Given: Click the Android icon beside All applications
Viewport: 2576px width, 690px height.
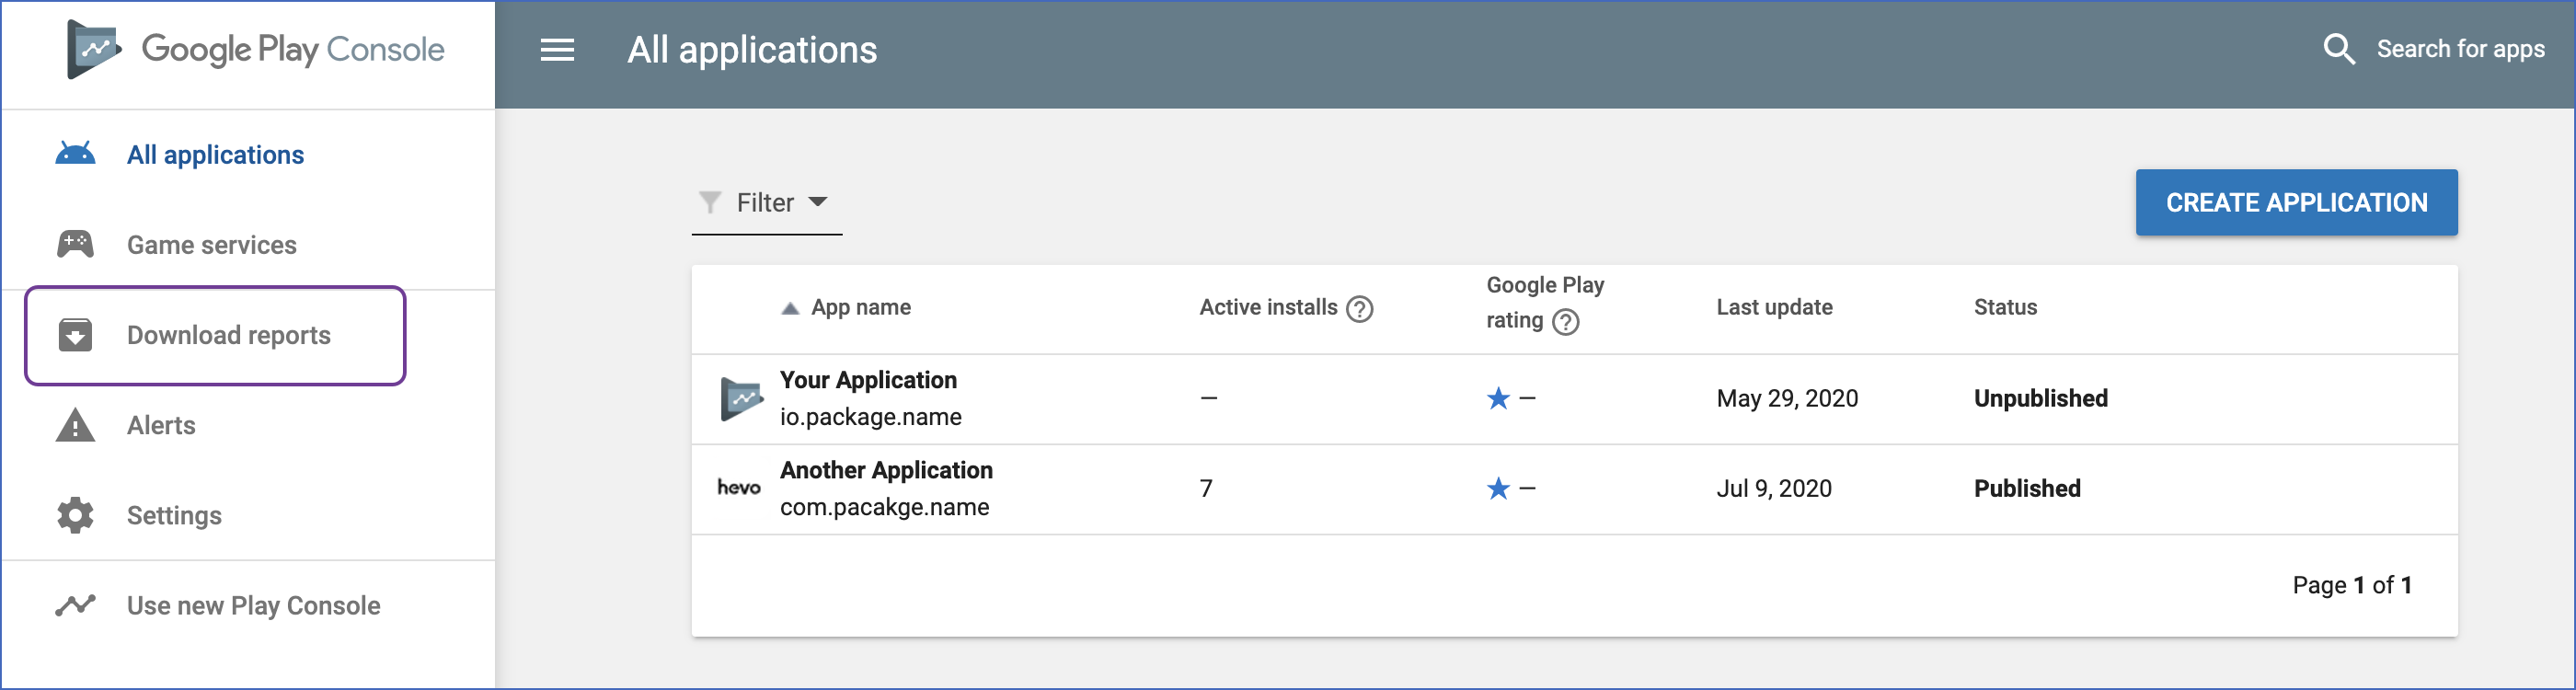Looking at the screenshot, I should (x=75, y=154).
